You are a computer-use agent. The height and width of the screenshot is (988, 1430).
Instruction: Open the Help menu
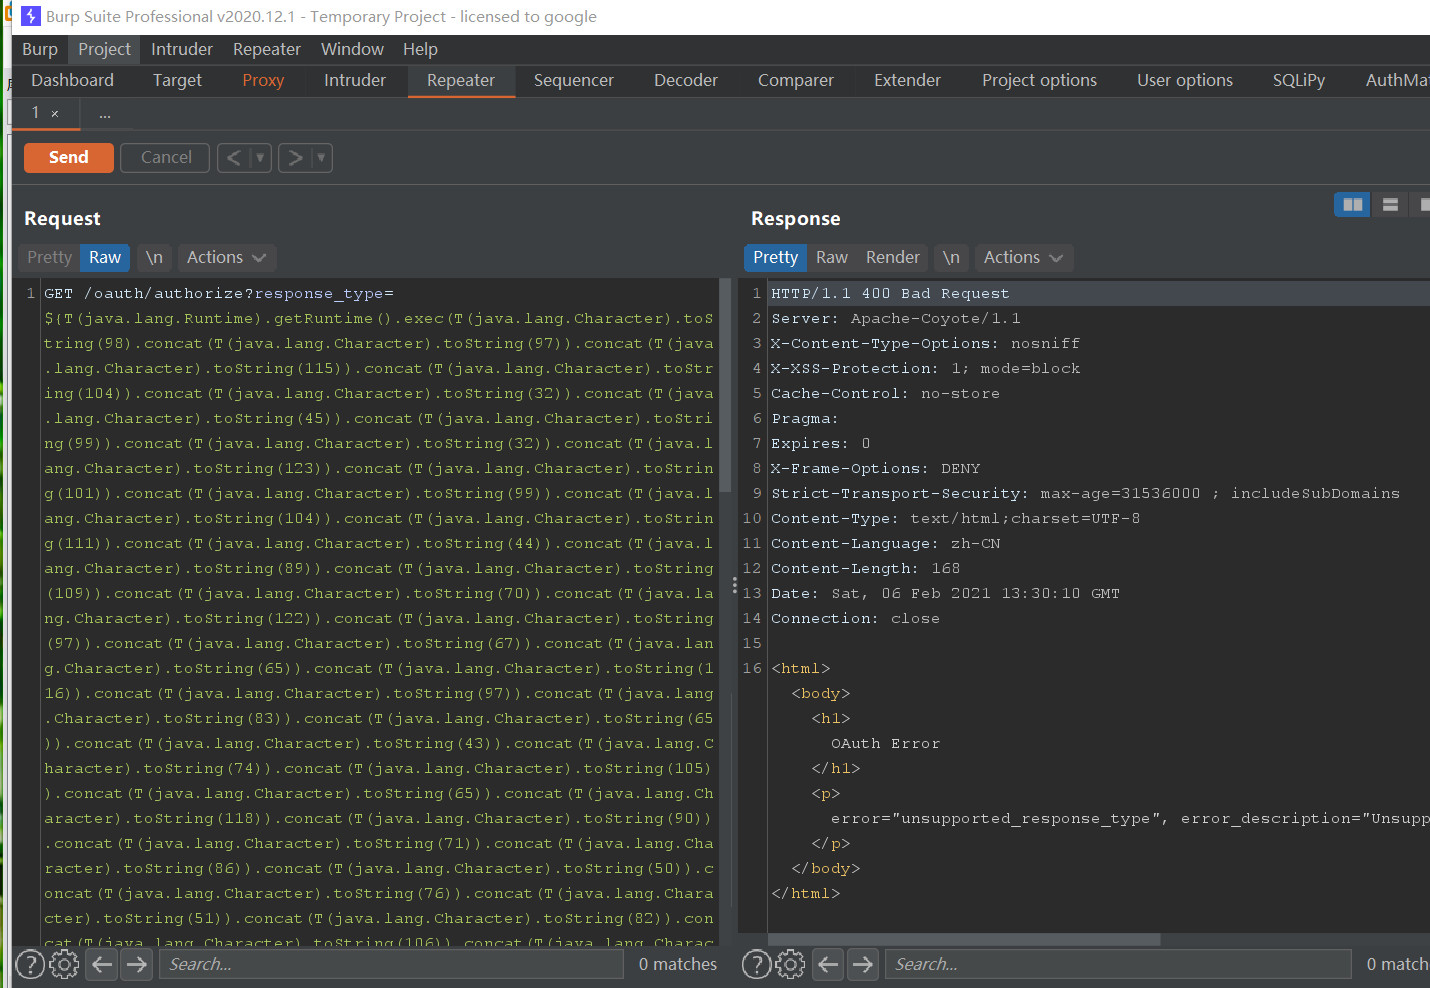(x=420, y=49)
